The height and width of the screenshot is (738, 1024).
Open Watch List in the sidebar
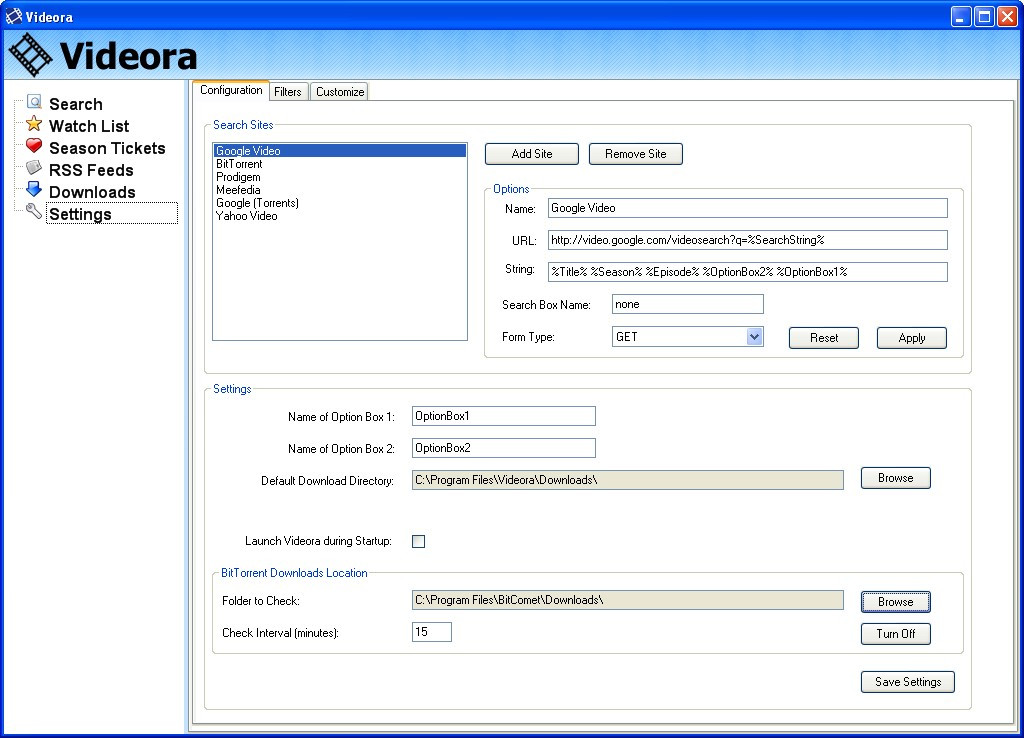pyautogui.click(x=89, y=126)
